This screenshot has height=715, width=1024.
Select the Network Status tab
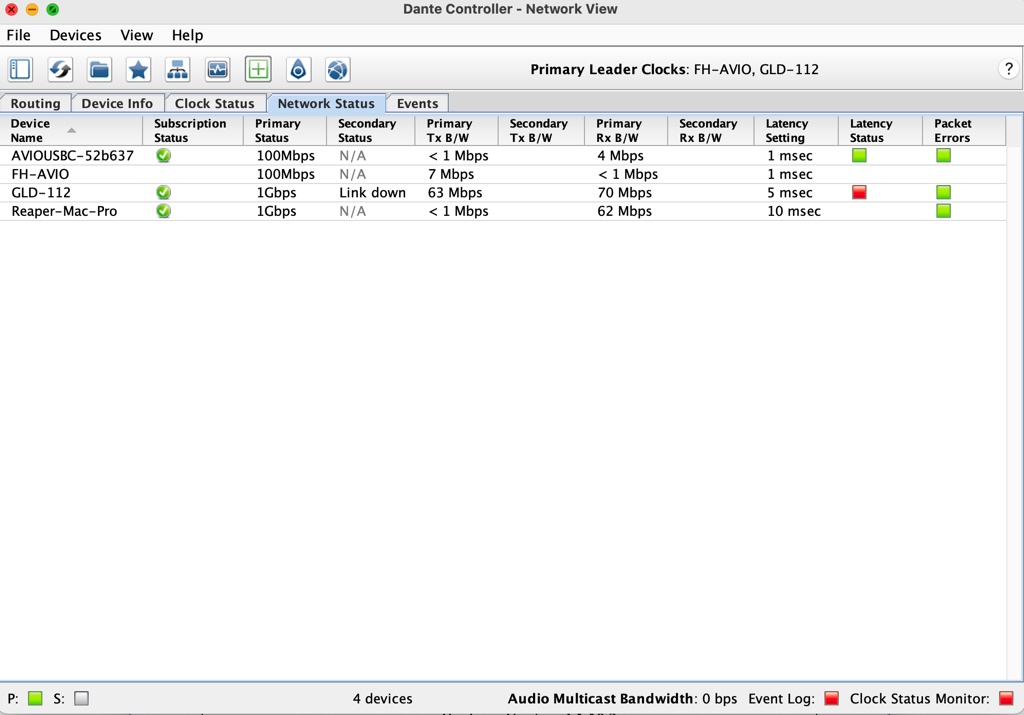tap(326, 103)
